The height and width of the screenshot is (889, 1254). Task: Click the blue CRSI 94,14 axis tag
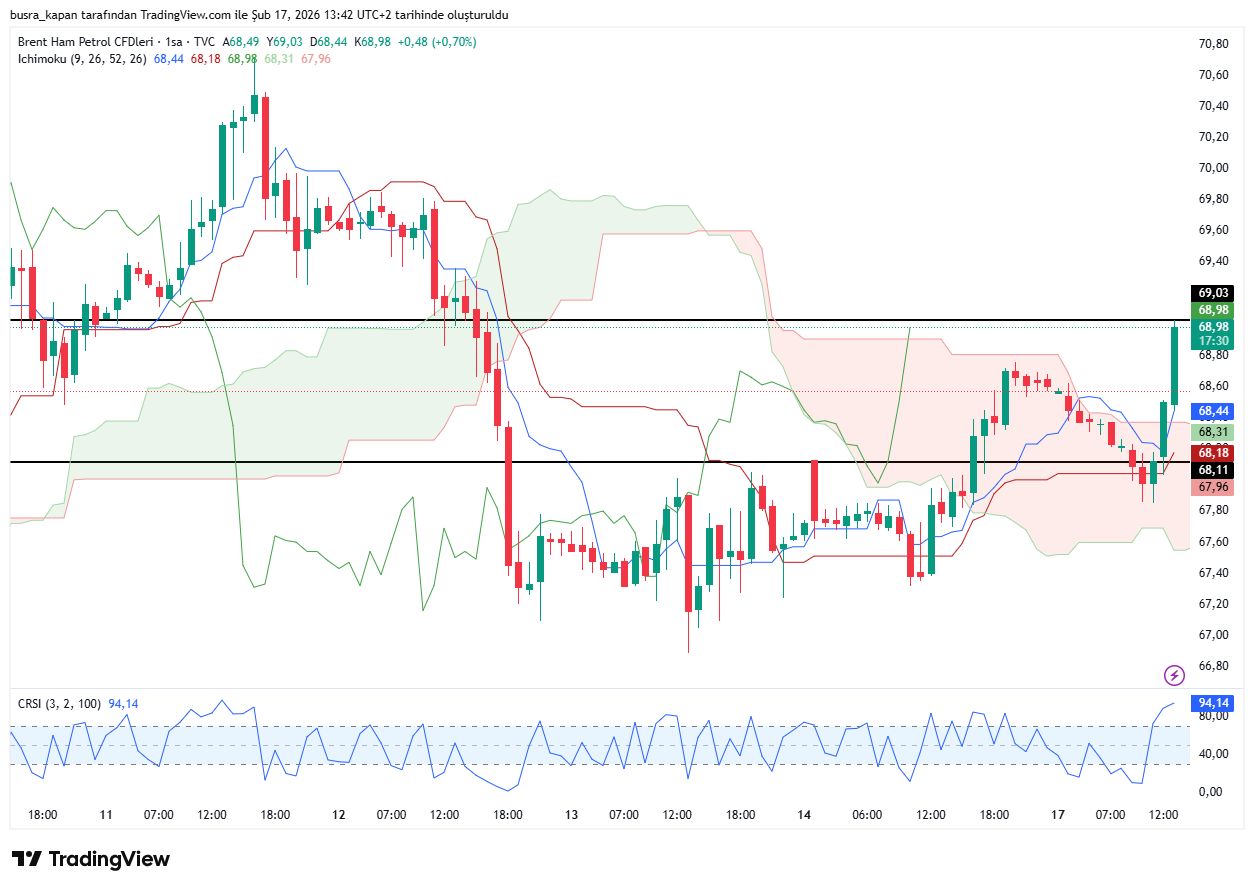1213,703
